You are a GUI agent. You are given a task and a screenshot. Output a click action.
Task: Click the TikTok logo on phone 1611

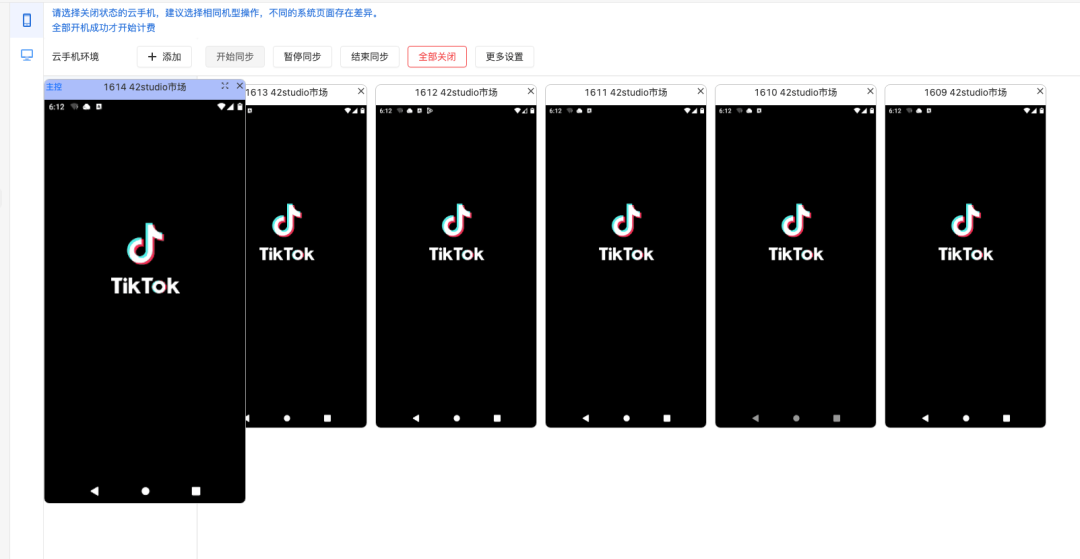tap(626, 232)
